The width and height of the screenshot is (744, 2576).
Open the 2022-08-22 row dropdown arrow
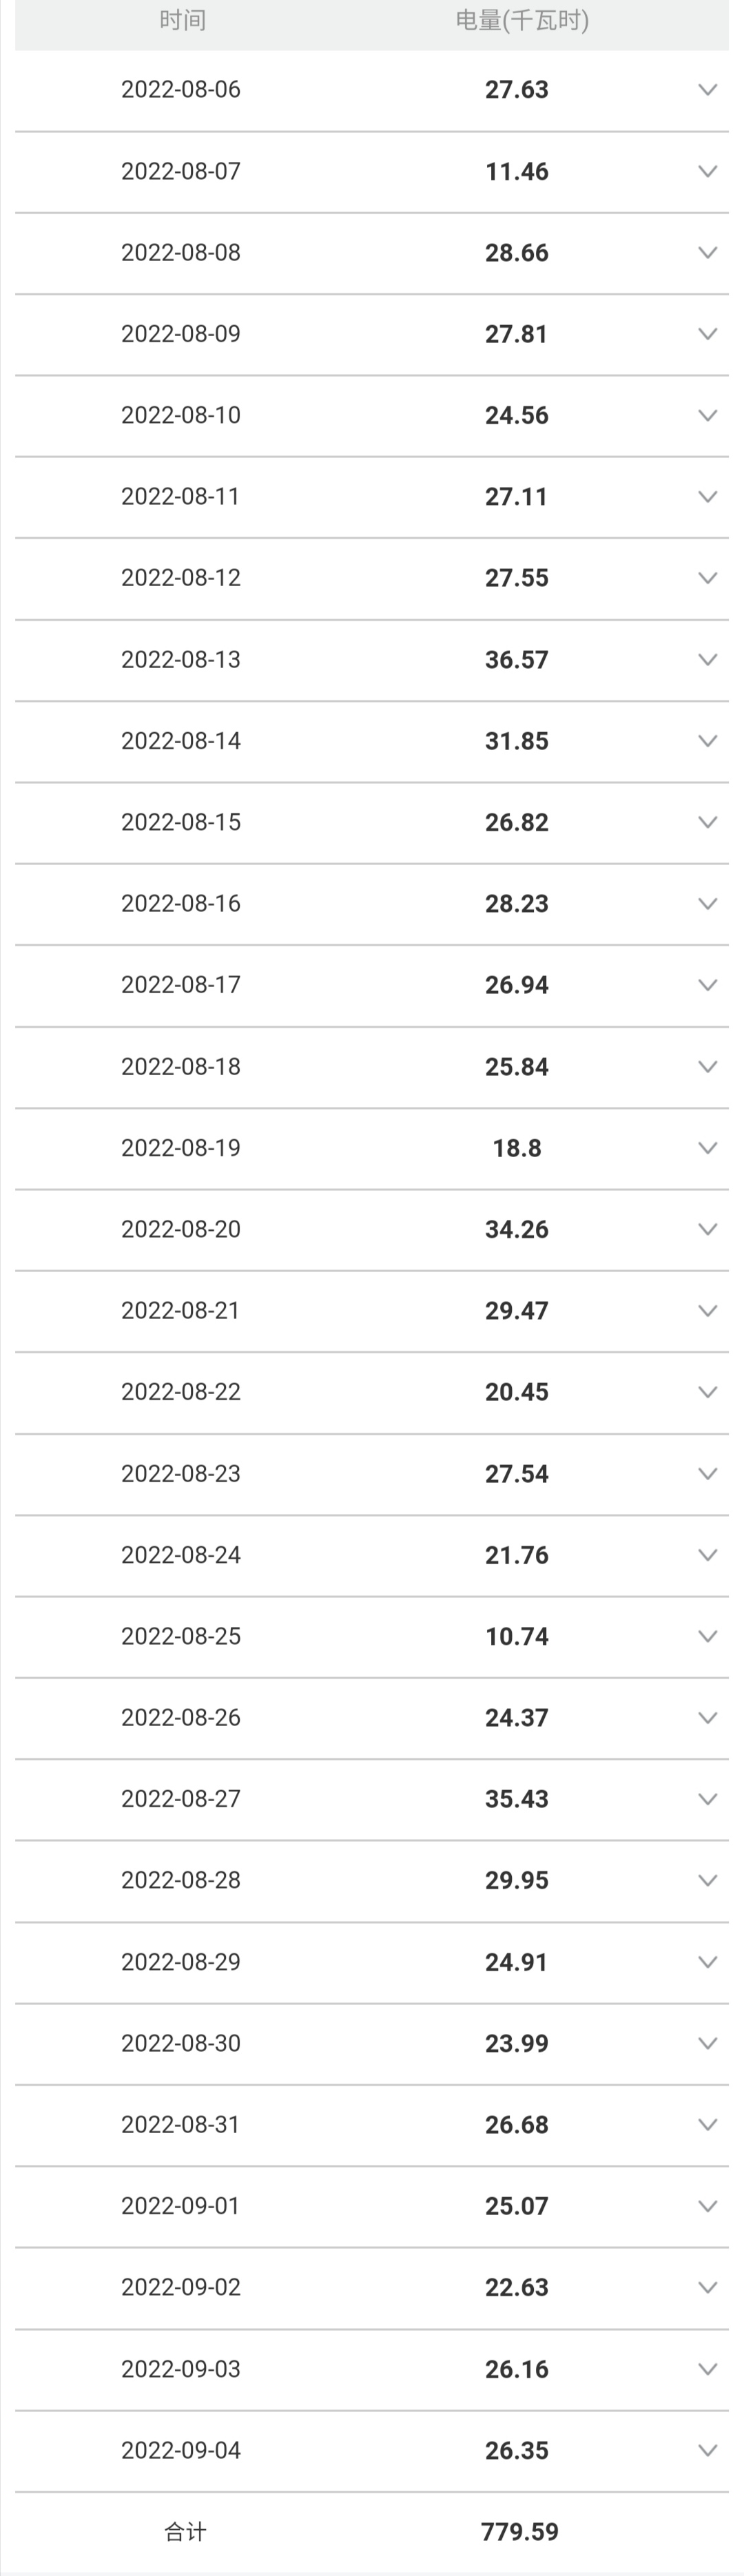pyautogui.click(x=707, y=1392)
